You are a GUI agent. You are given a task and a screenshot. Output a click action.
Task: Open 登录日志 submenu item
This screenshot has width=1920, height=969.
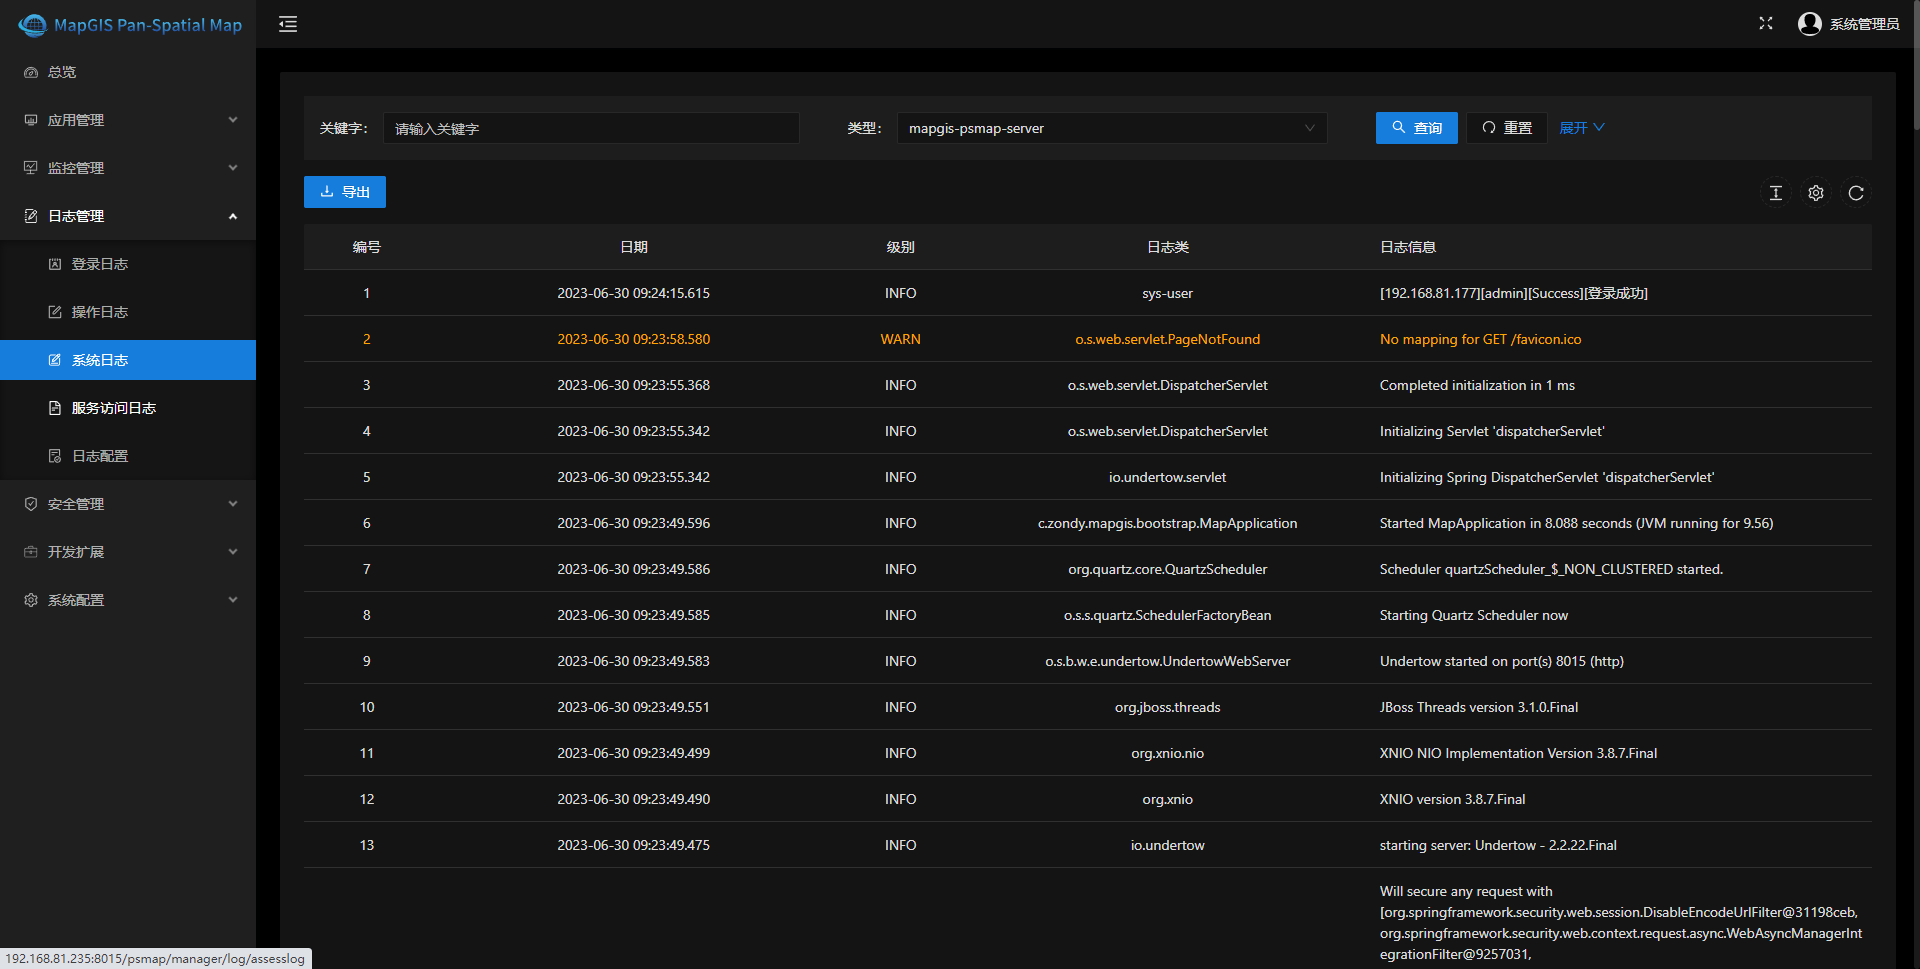click(128, 264)
